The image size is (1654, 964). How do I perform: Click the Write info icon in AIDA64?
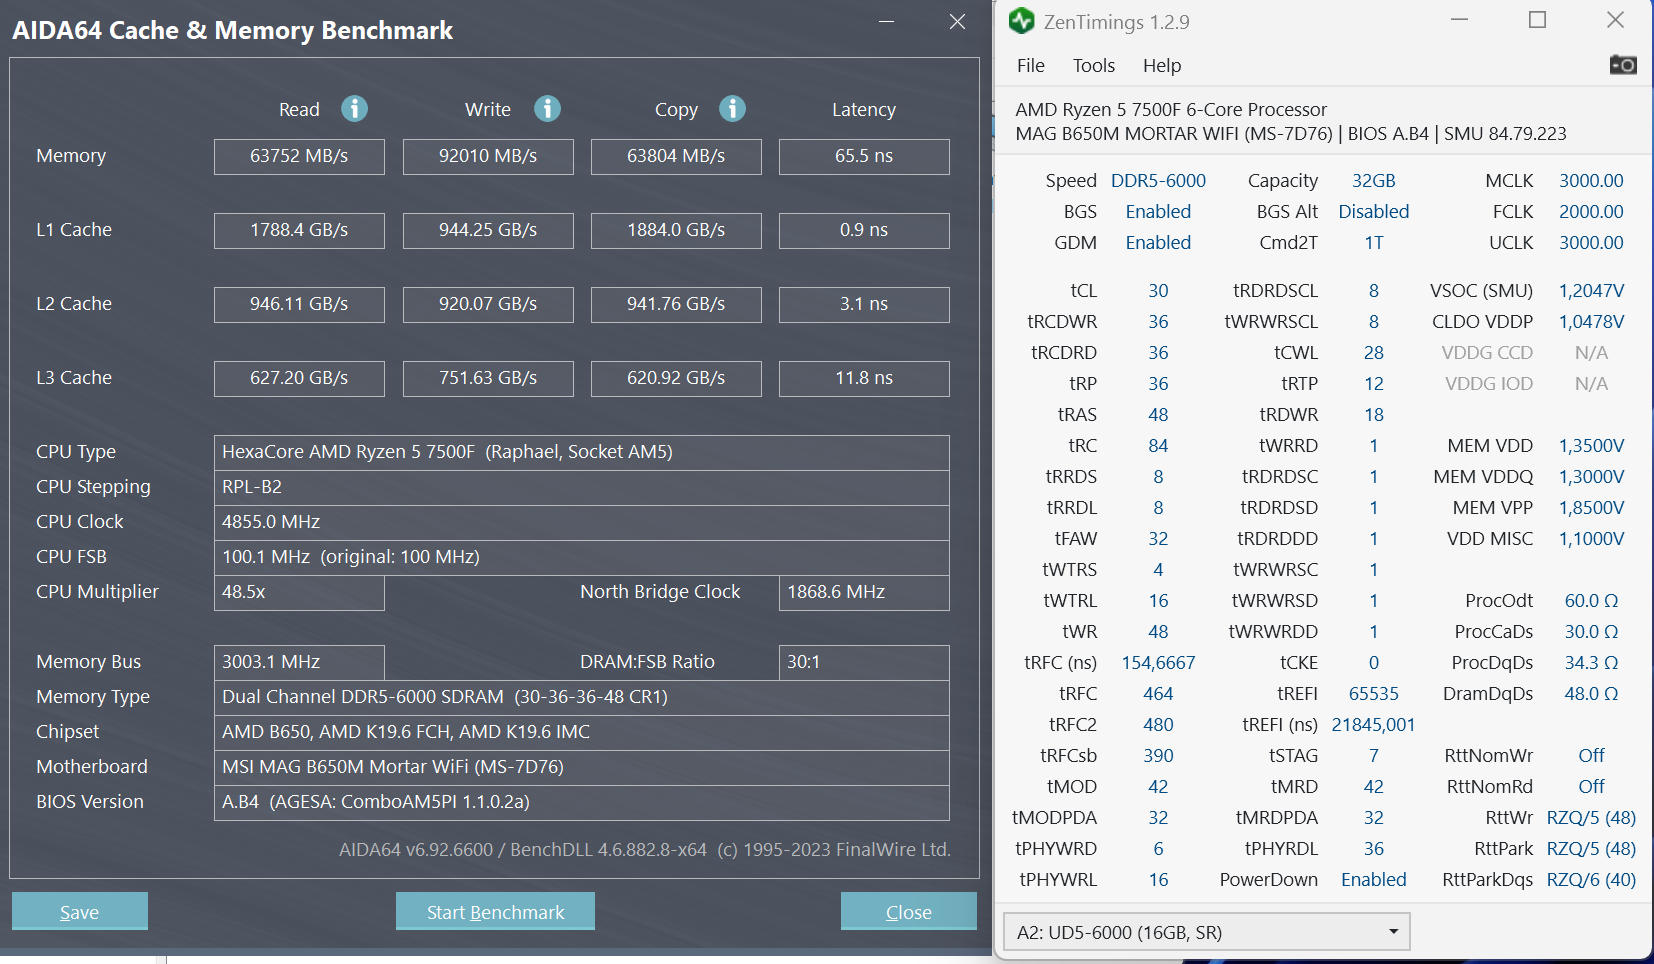(x=547, y=108)
